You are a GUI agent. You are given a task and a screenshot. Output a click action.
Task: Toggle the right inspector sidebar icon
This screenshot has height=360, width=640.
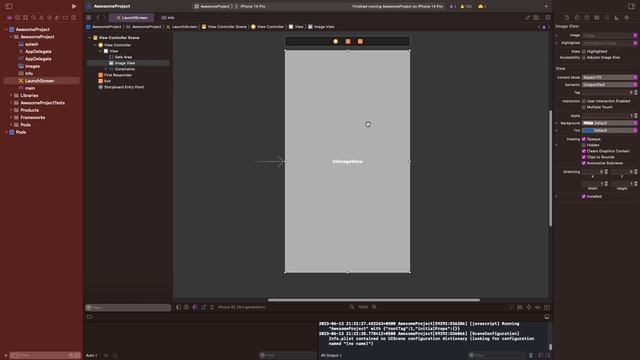click(x=631, y=6)
